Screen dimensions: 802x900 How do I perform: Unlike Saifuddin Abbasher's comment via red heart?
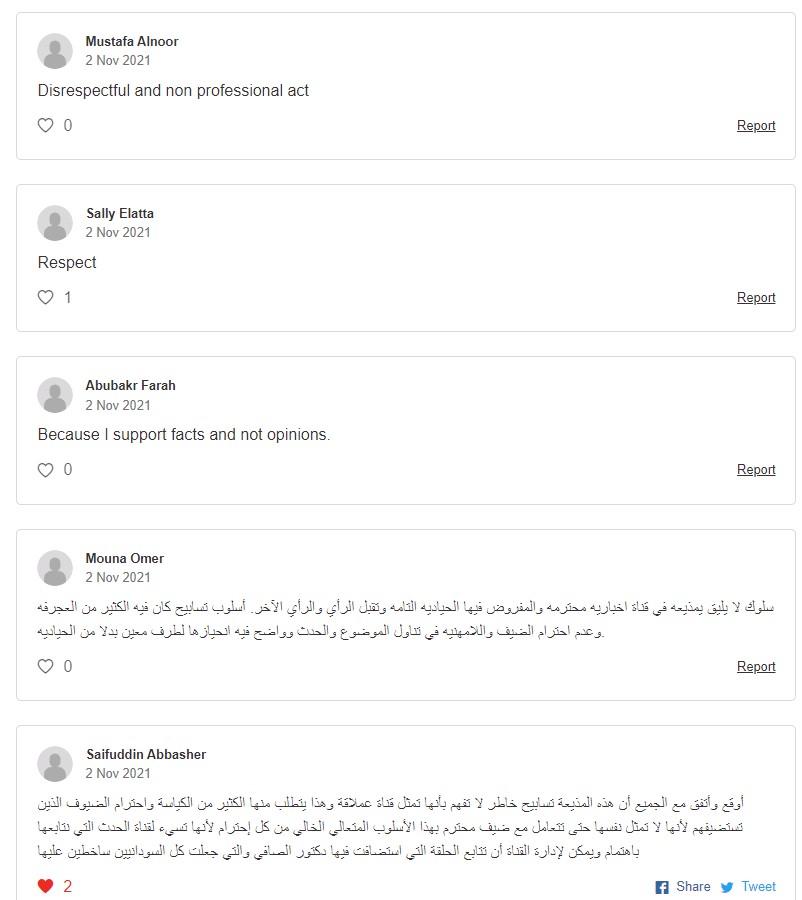[x=45, y=886]
